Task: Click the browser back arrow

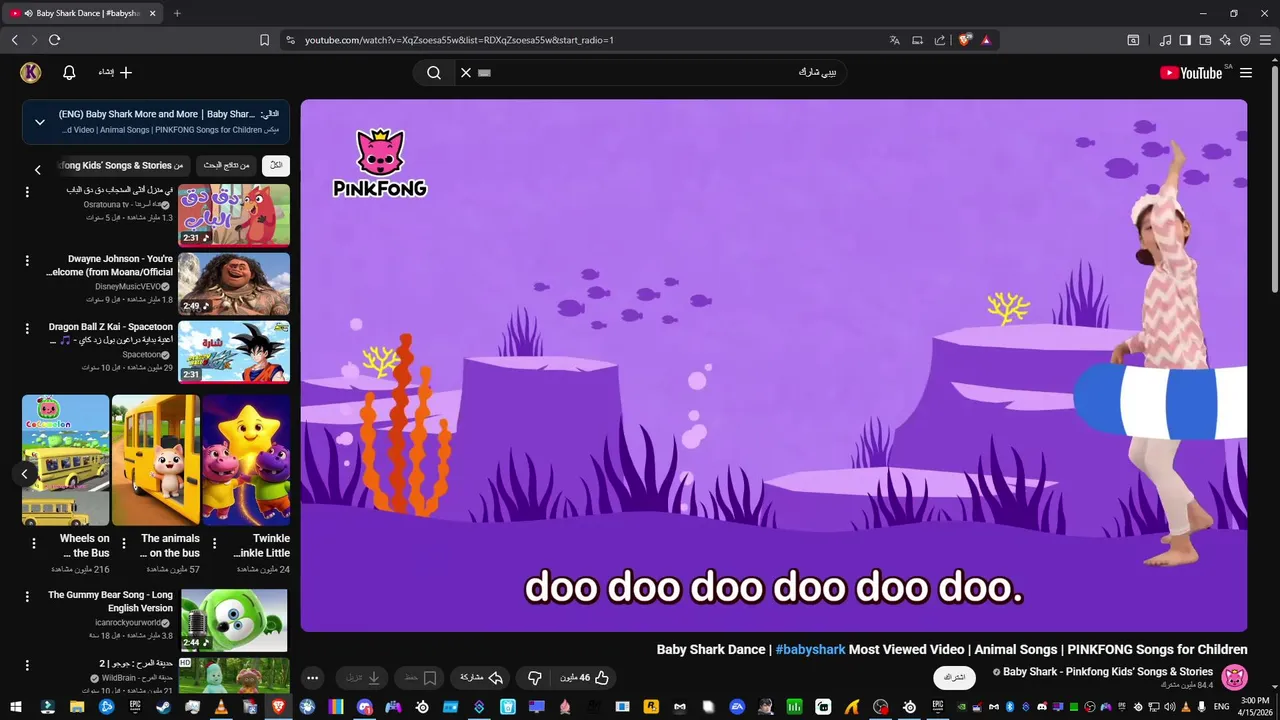Action: pyautogui.click(x=15, y=40)
